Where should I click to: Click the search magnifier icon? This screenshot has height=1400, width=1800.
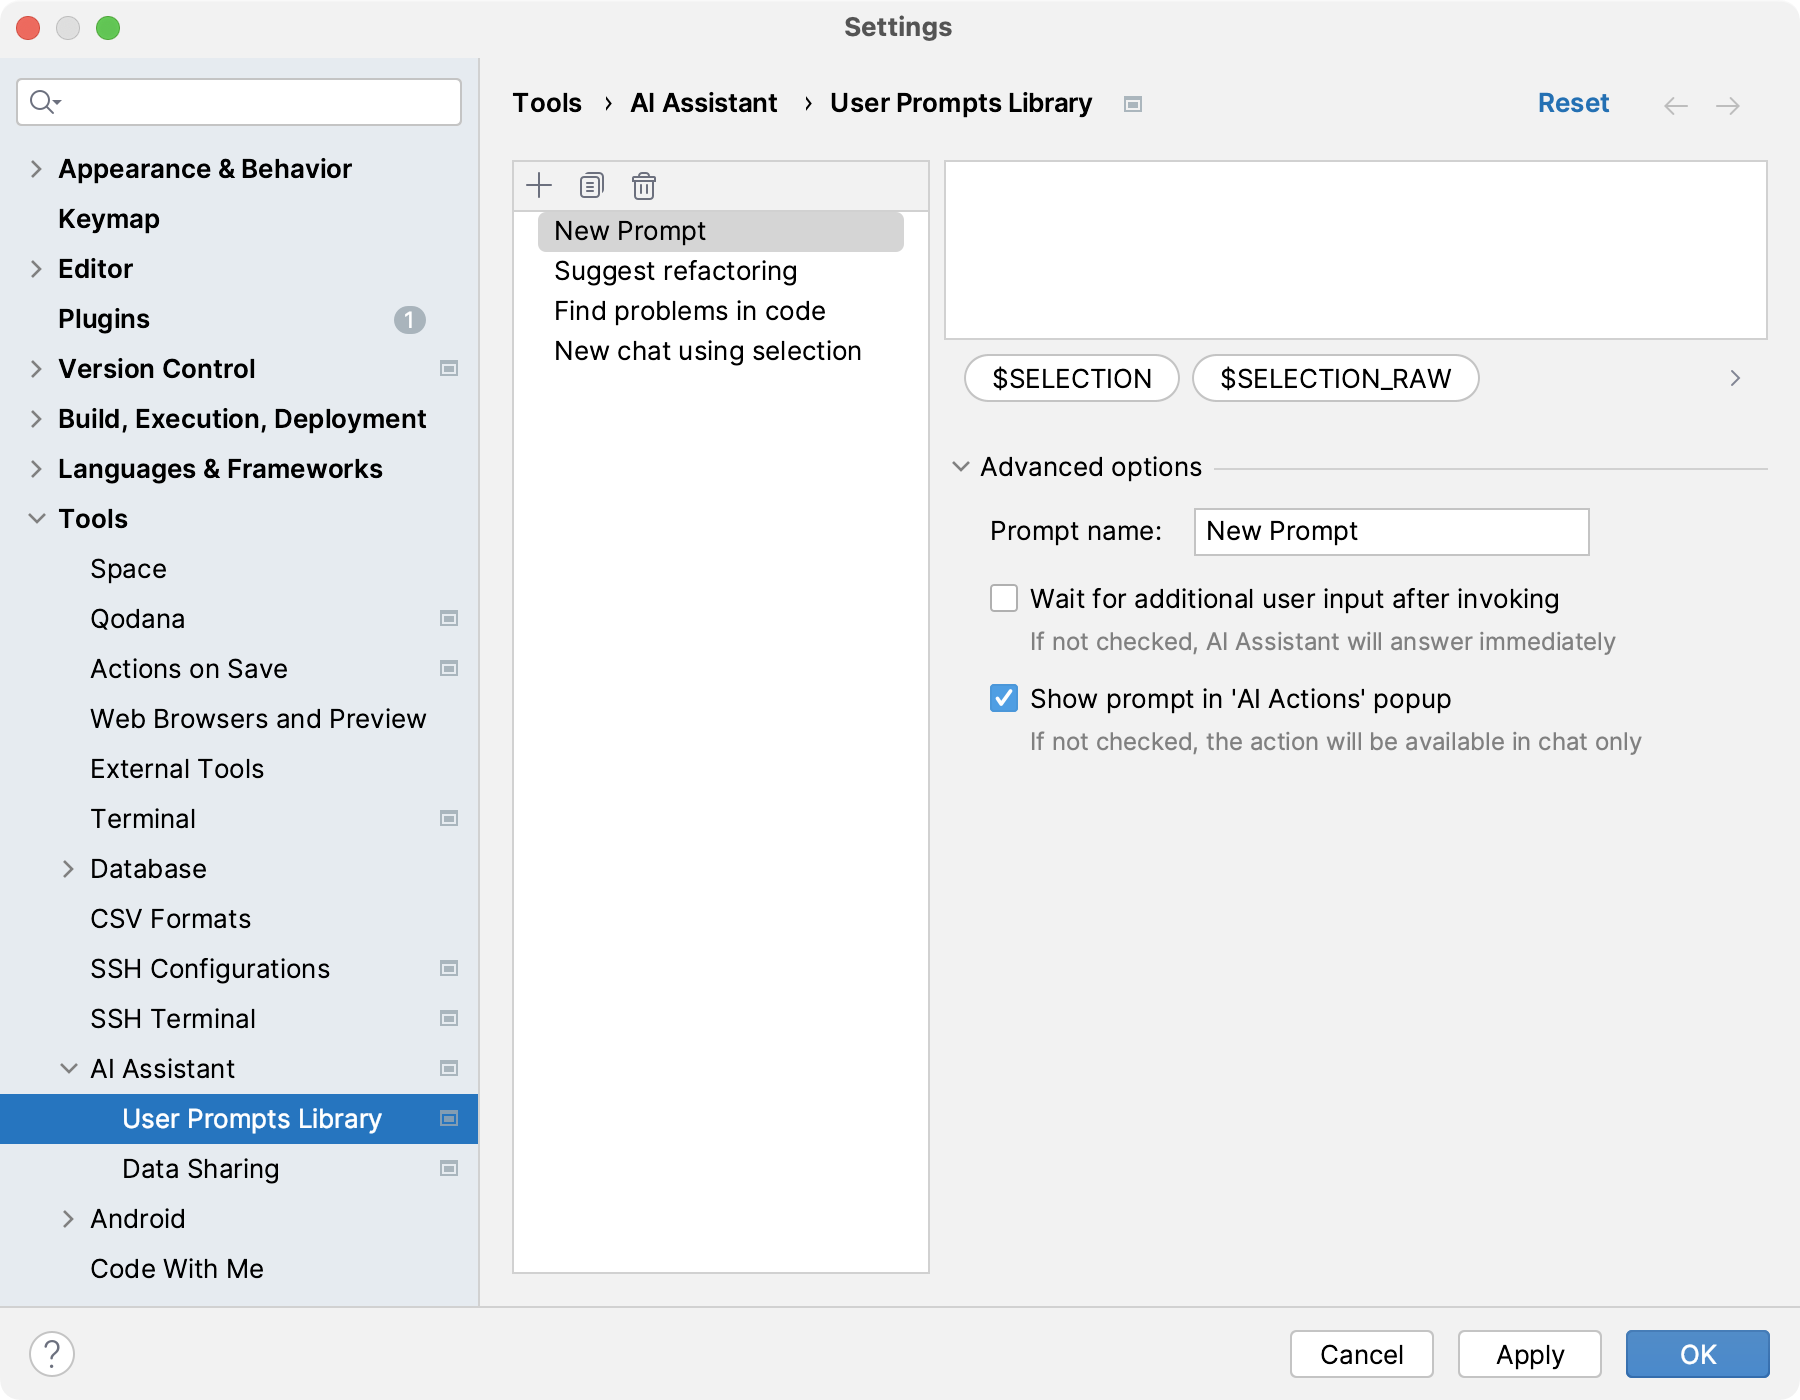point(44,102)
